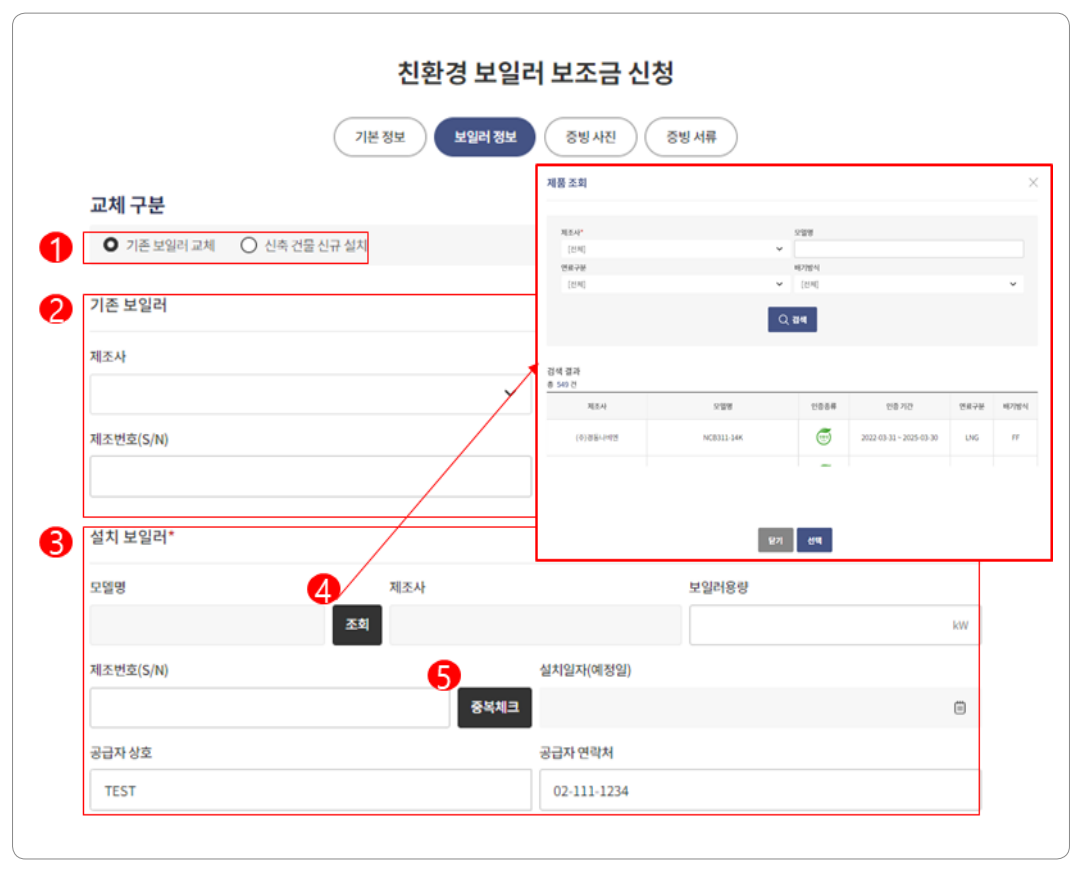Click the 닫기 button in the popup
Viewport: 1086px width, 871px height.
pyautogui.click(x=774, y=539)
